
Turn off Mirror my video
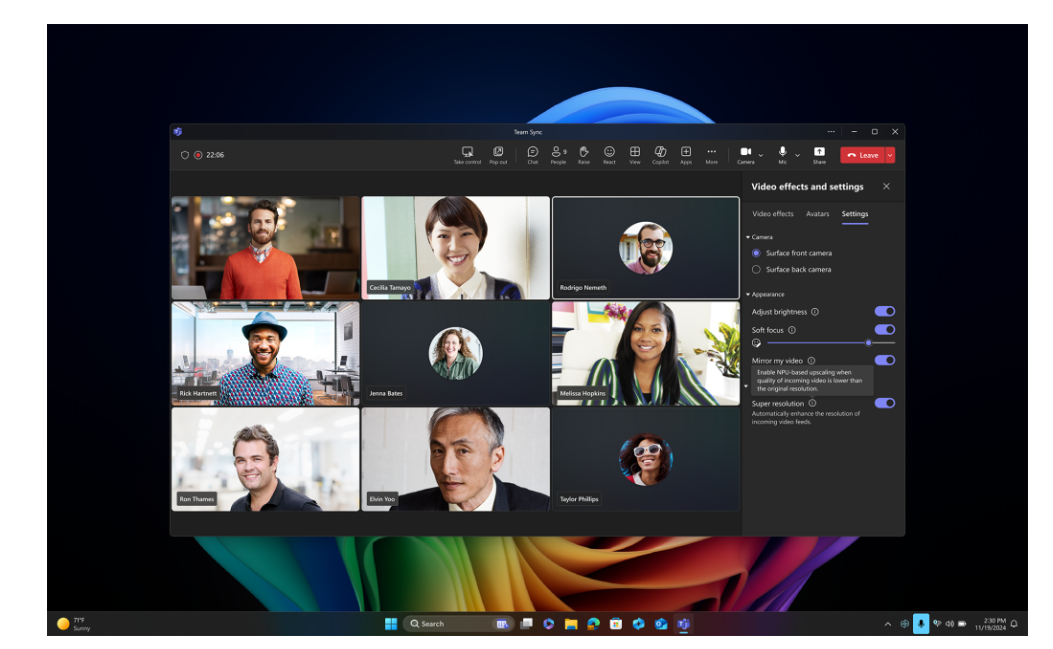(x=885, y=360)
